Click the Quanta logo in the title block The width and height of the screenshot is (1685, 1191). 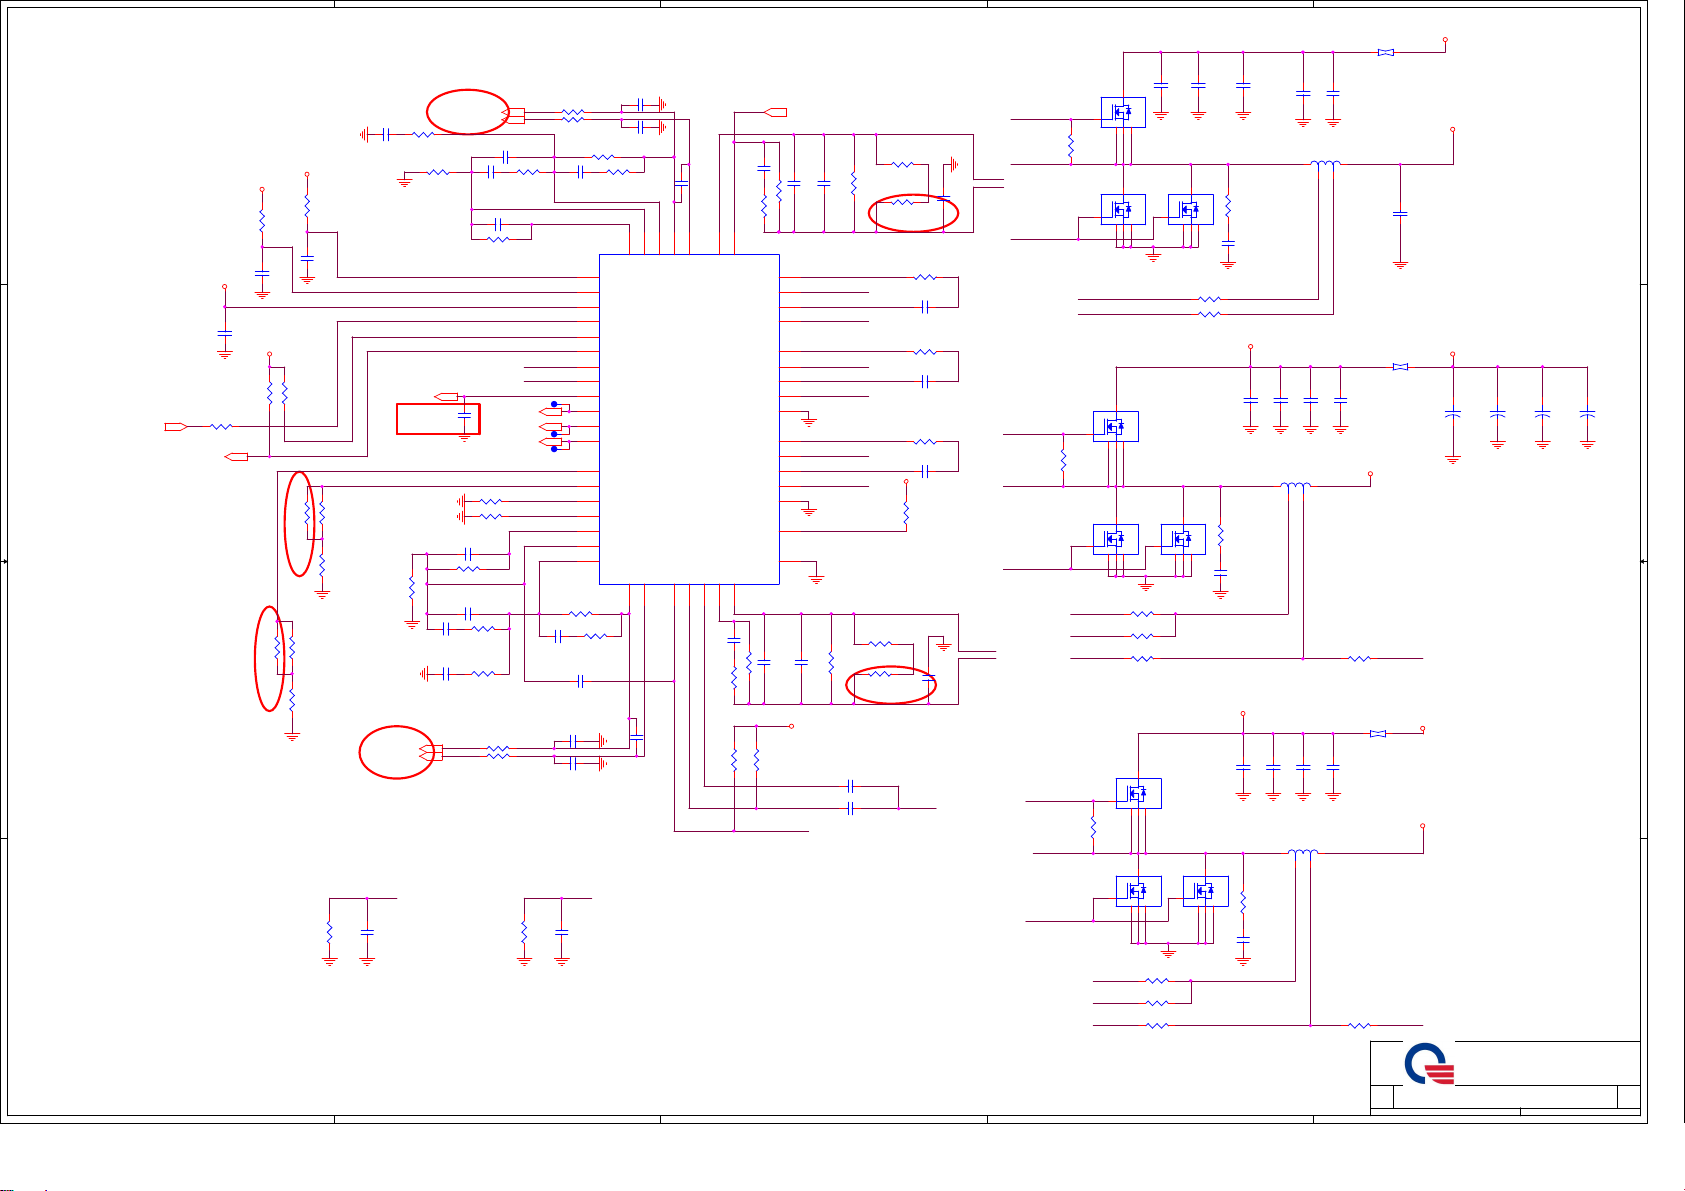point(1428,1065)
